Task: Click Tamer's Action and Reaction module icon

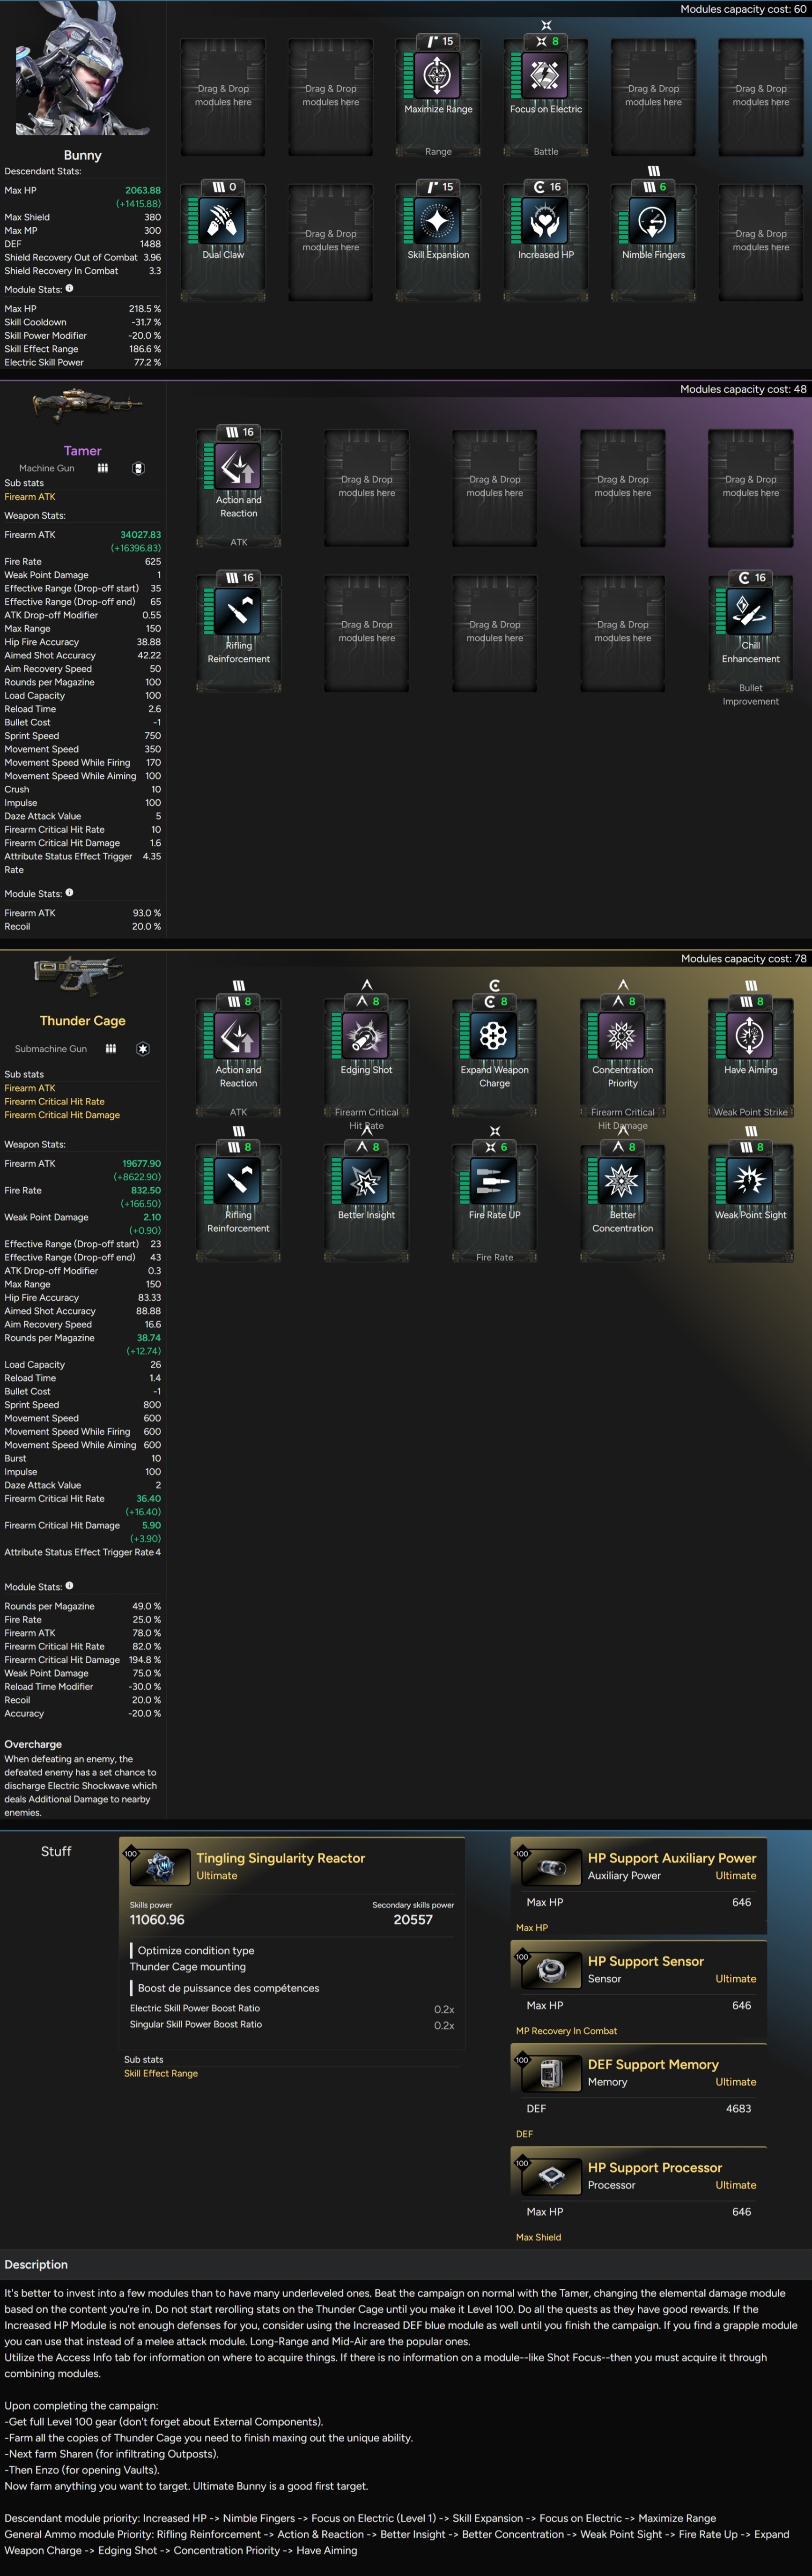Action: 239,466
